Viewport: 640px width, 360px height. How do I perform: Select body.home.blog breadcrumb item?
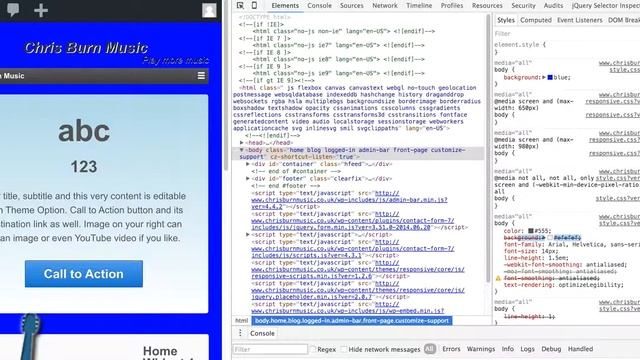point(351,320)
